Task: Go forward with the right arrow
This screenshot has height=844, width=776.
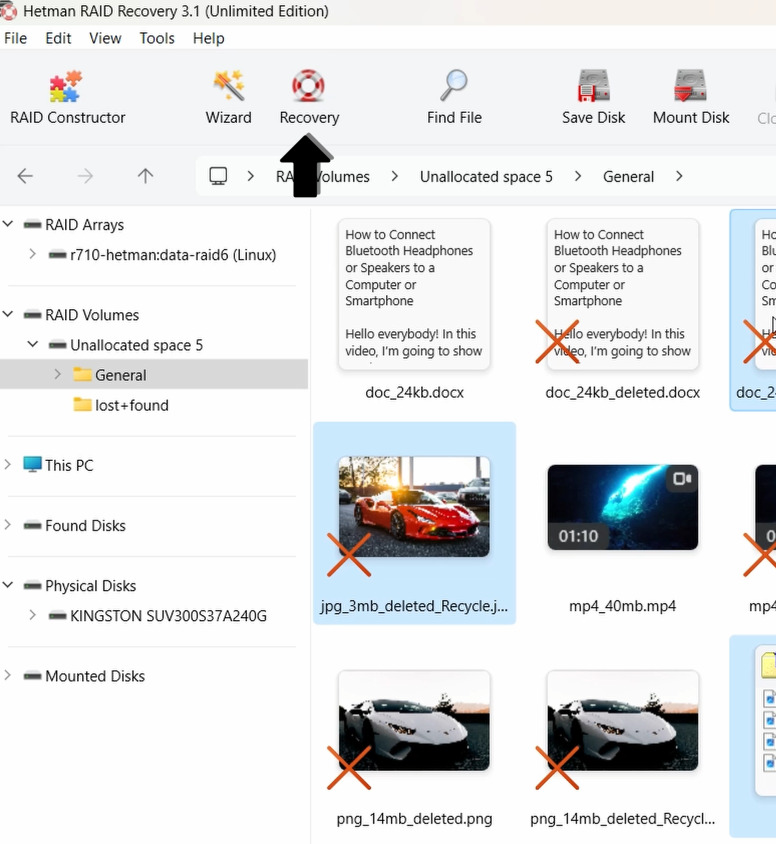Action: [85, 176]
